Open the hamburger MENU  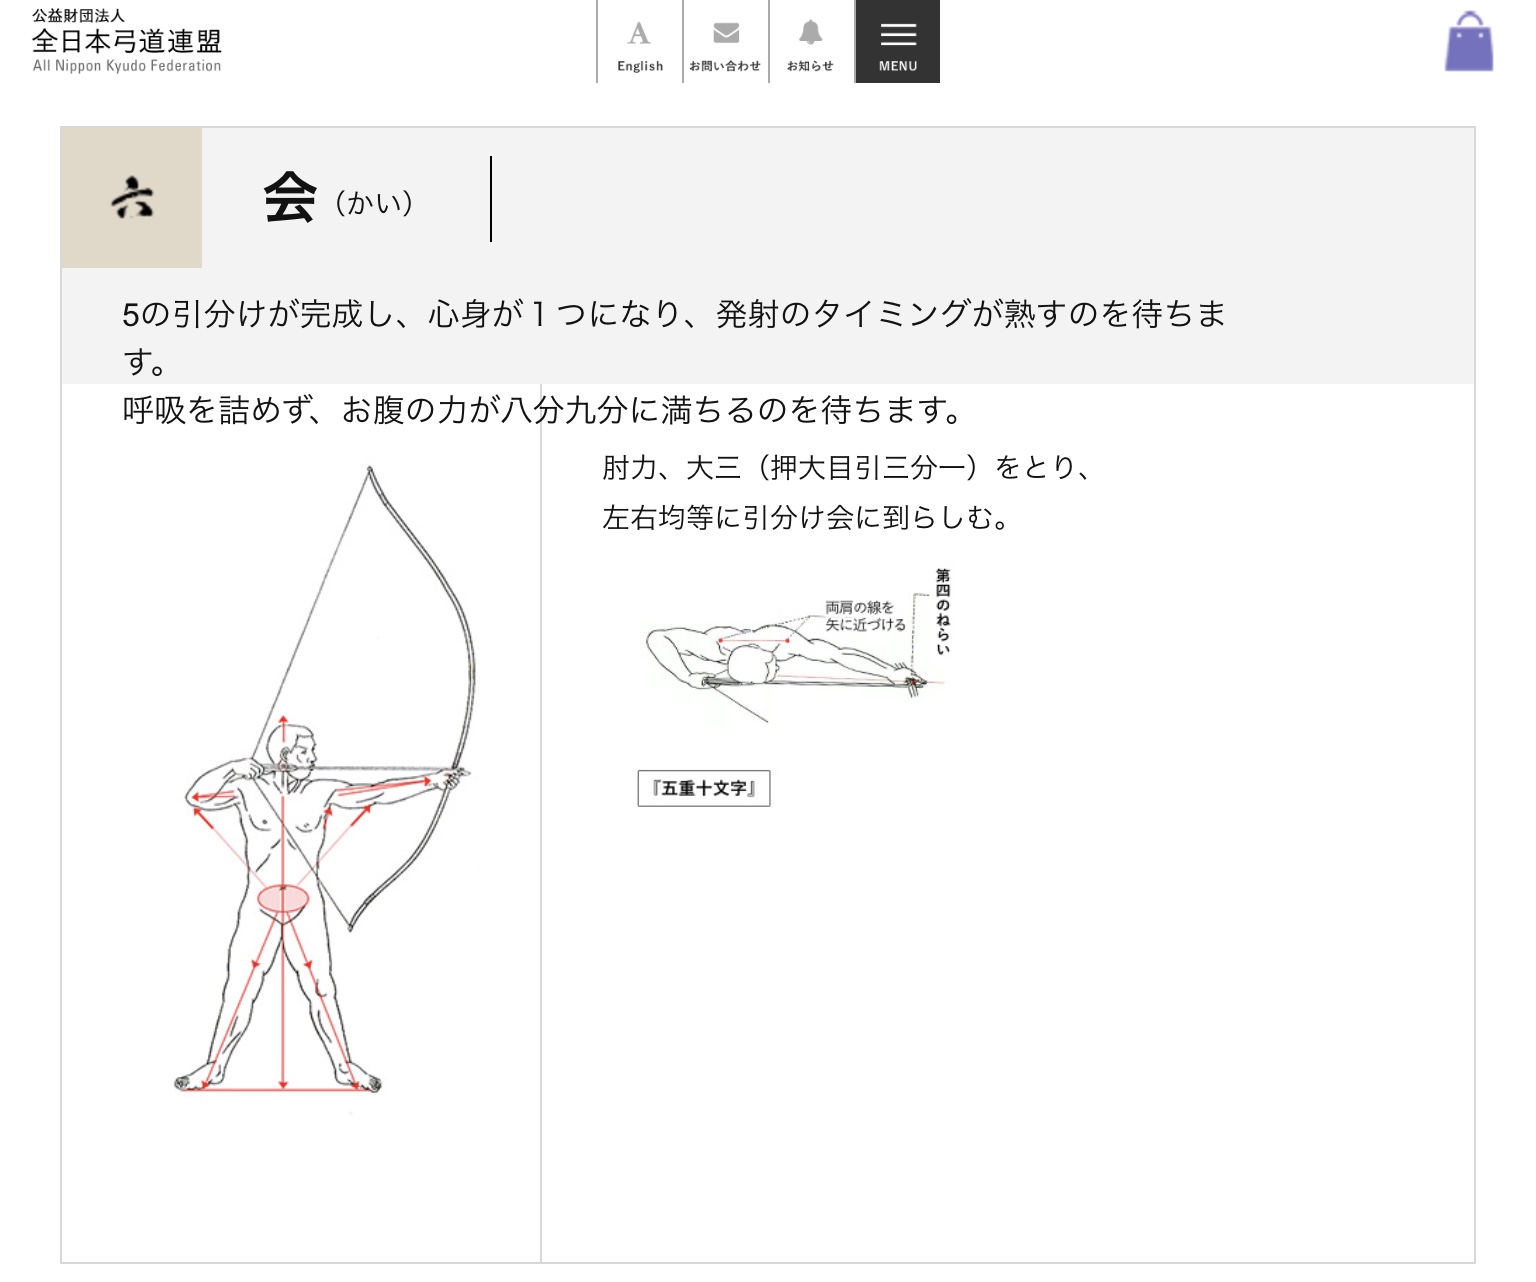(898, 42)
